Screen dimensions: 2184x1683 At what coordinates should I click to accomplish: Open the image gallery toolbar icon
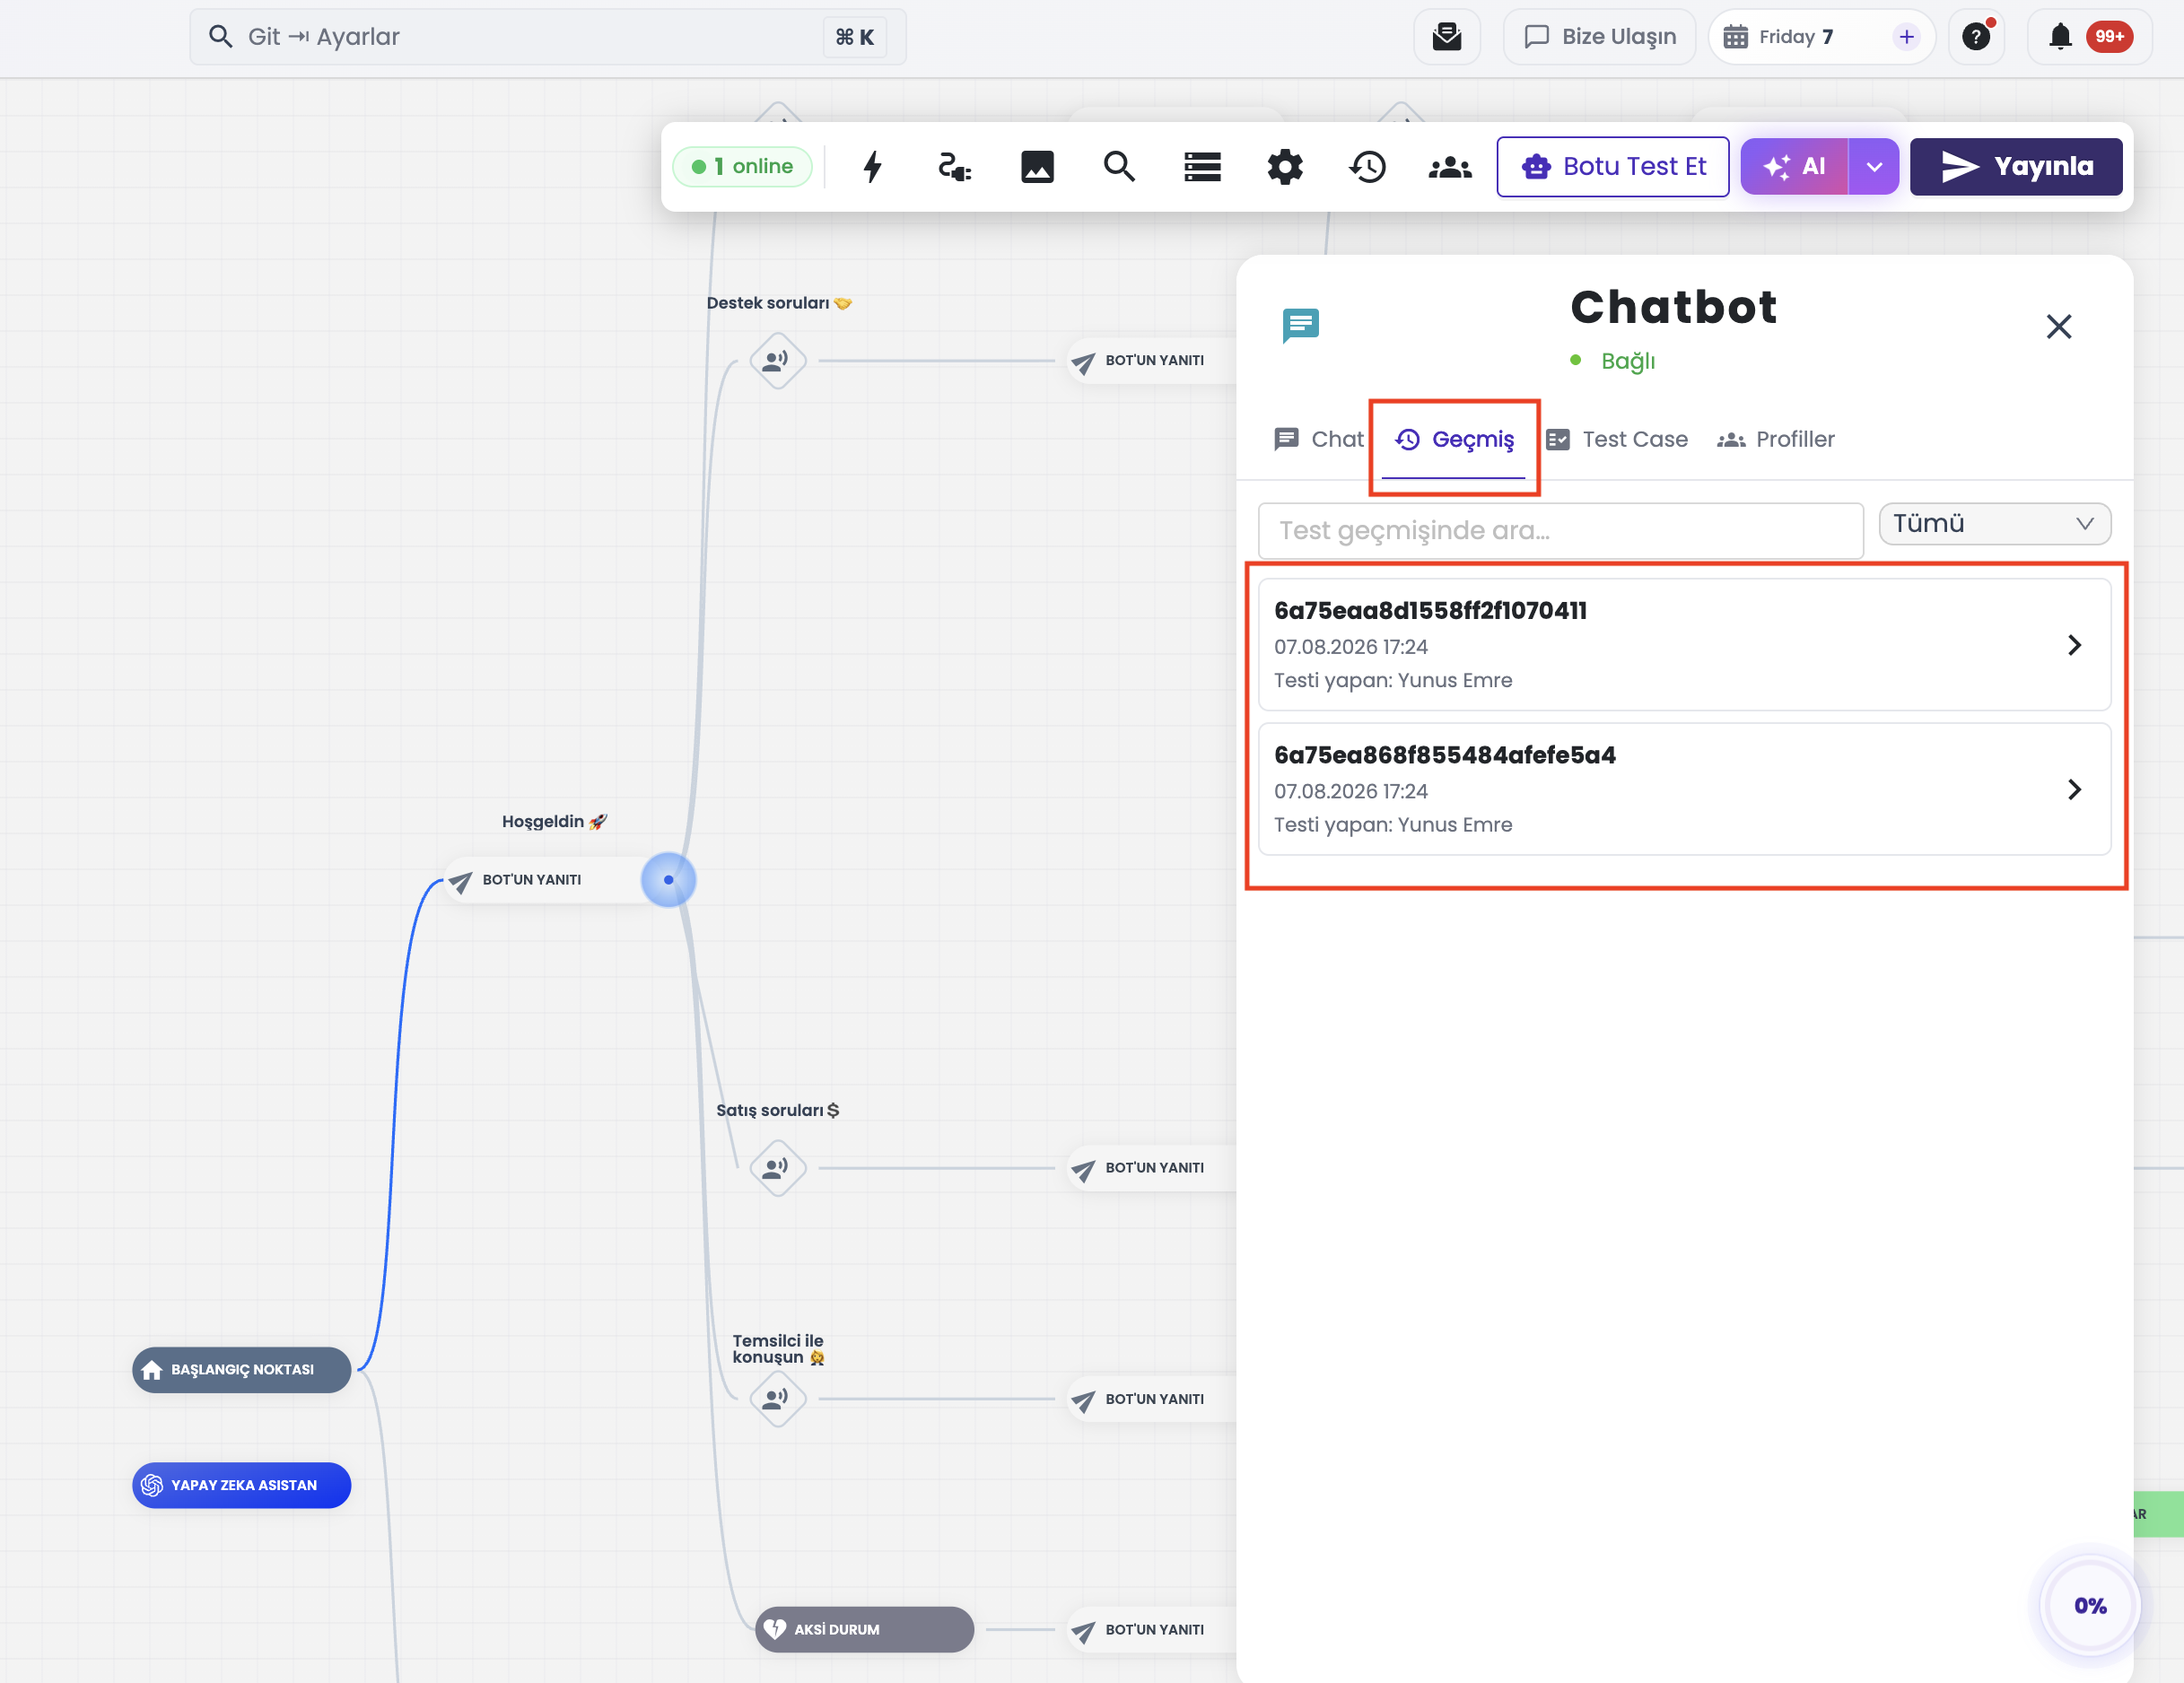[x=1037, y=166]
